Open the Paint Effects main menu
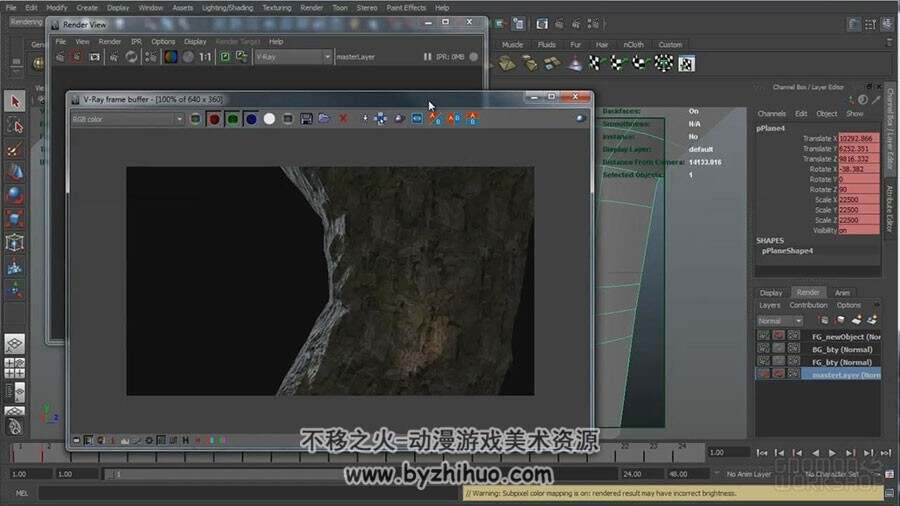The width and height of the screenshot is (900, 506). click(406, 8)
